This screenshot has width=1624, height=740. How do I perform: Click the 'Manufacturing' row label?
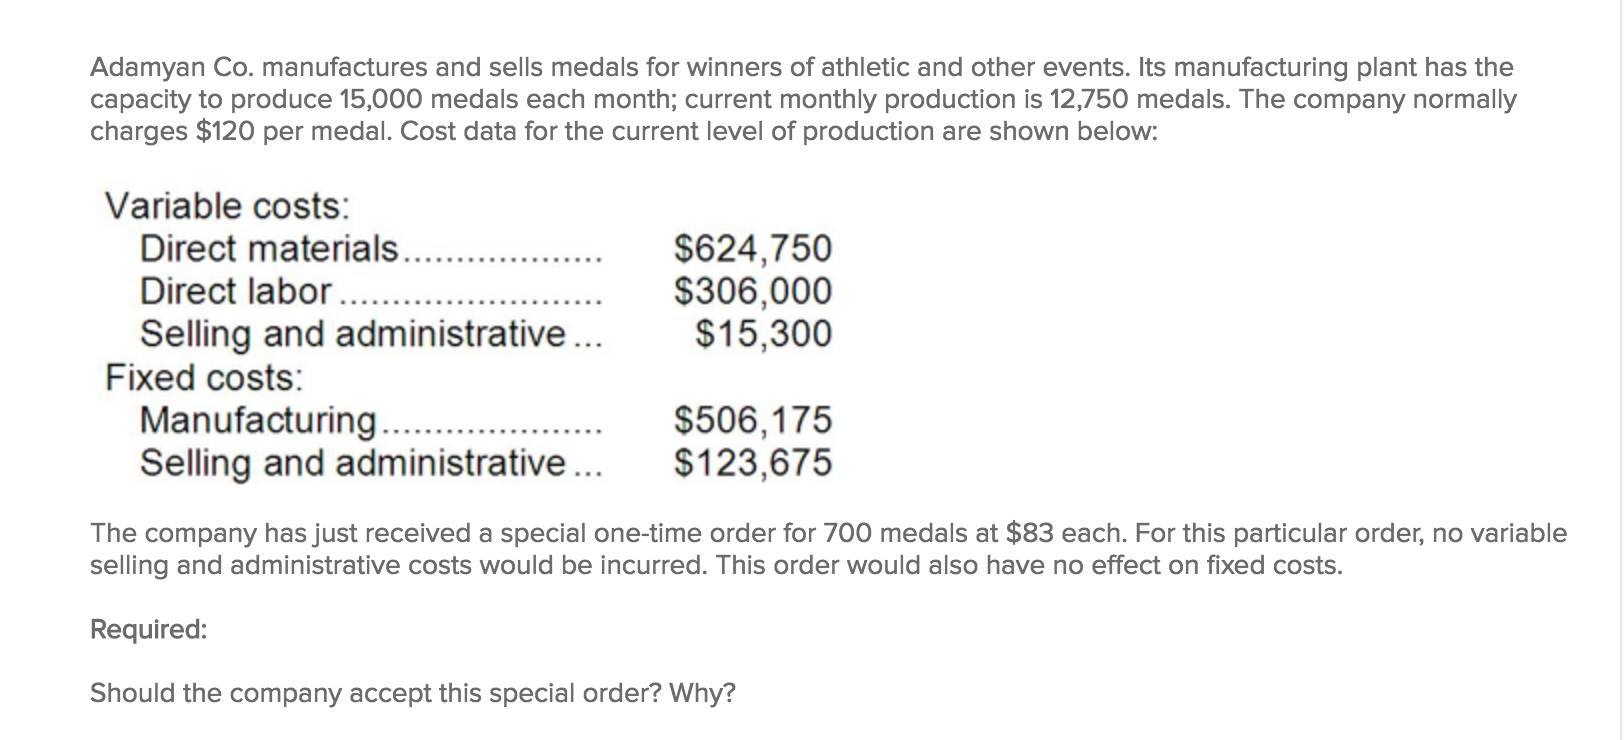coord(260,420)
